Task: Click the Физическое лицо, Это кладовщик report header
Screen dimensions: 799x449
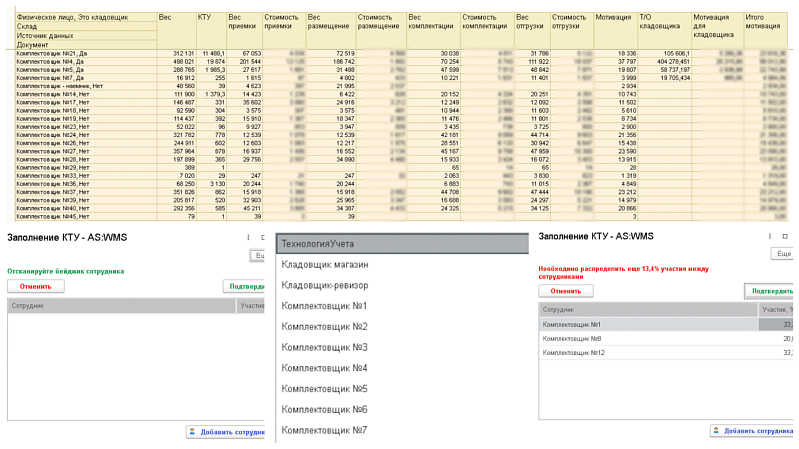Action: [x=86, y=17]
